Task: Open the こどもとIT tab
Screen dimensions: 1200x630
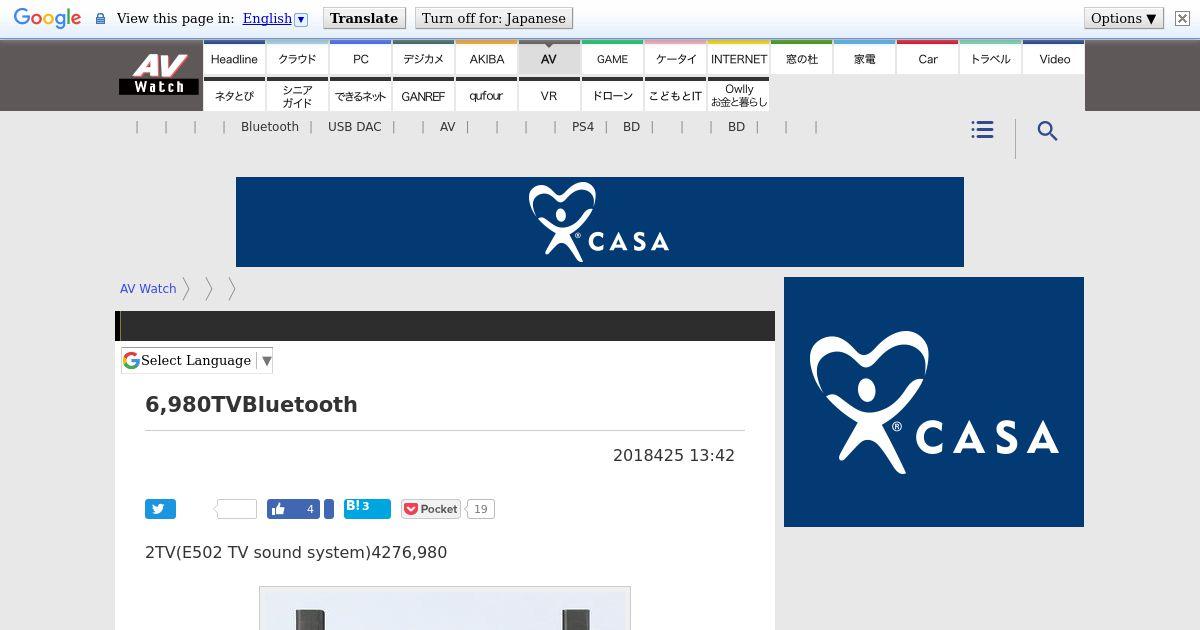Action: 676,96
